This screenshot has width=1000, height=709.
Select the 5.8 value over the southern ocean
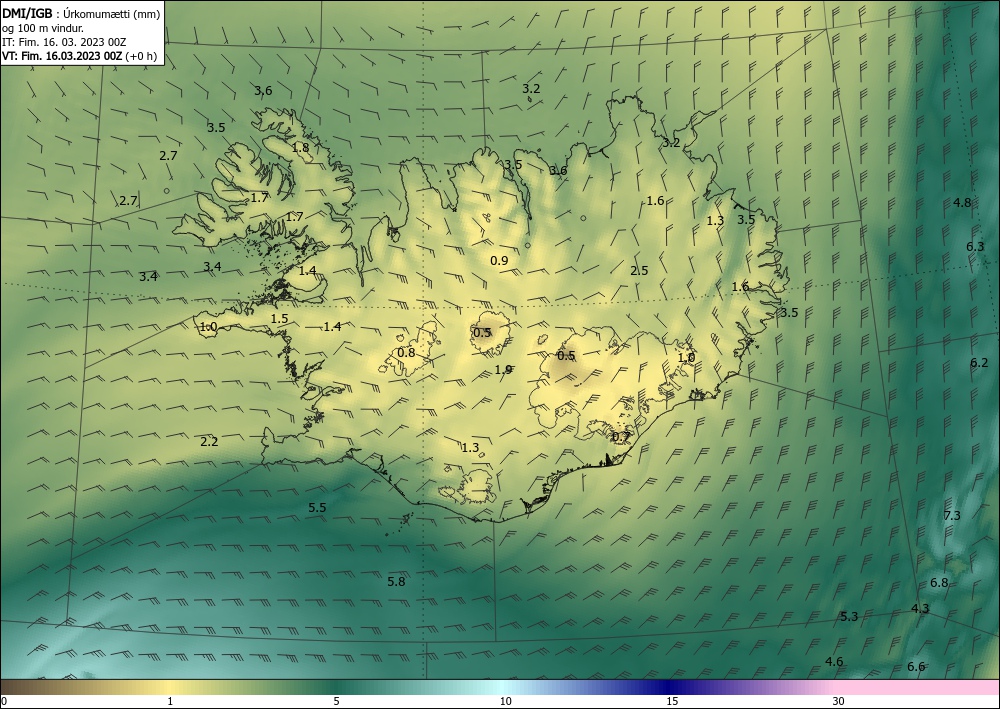pos(396,581)
